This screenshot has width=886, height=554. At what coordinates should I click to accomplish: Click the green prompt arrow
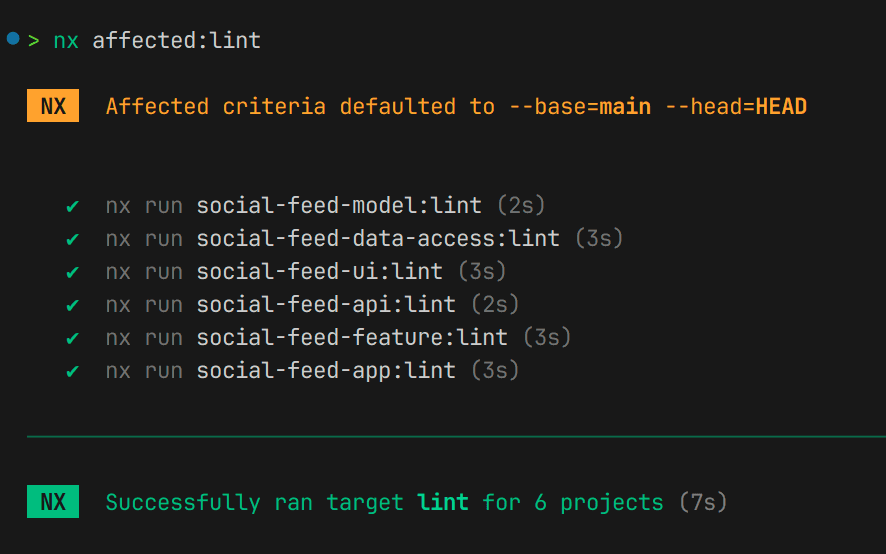[x=34, y=41]
